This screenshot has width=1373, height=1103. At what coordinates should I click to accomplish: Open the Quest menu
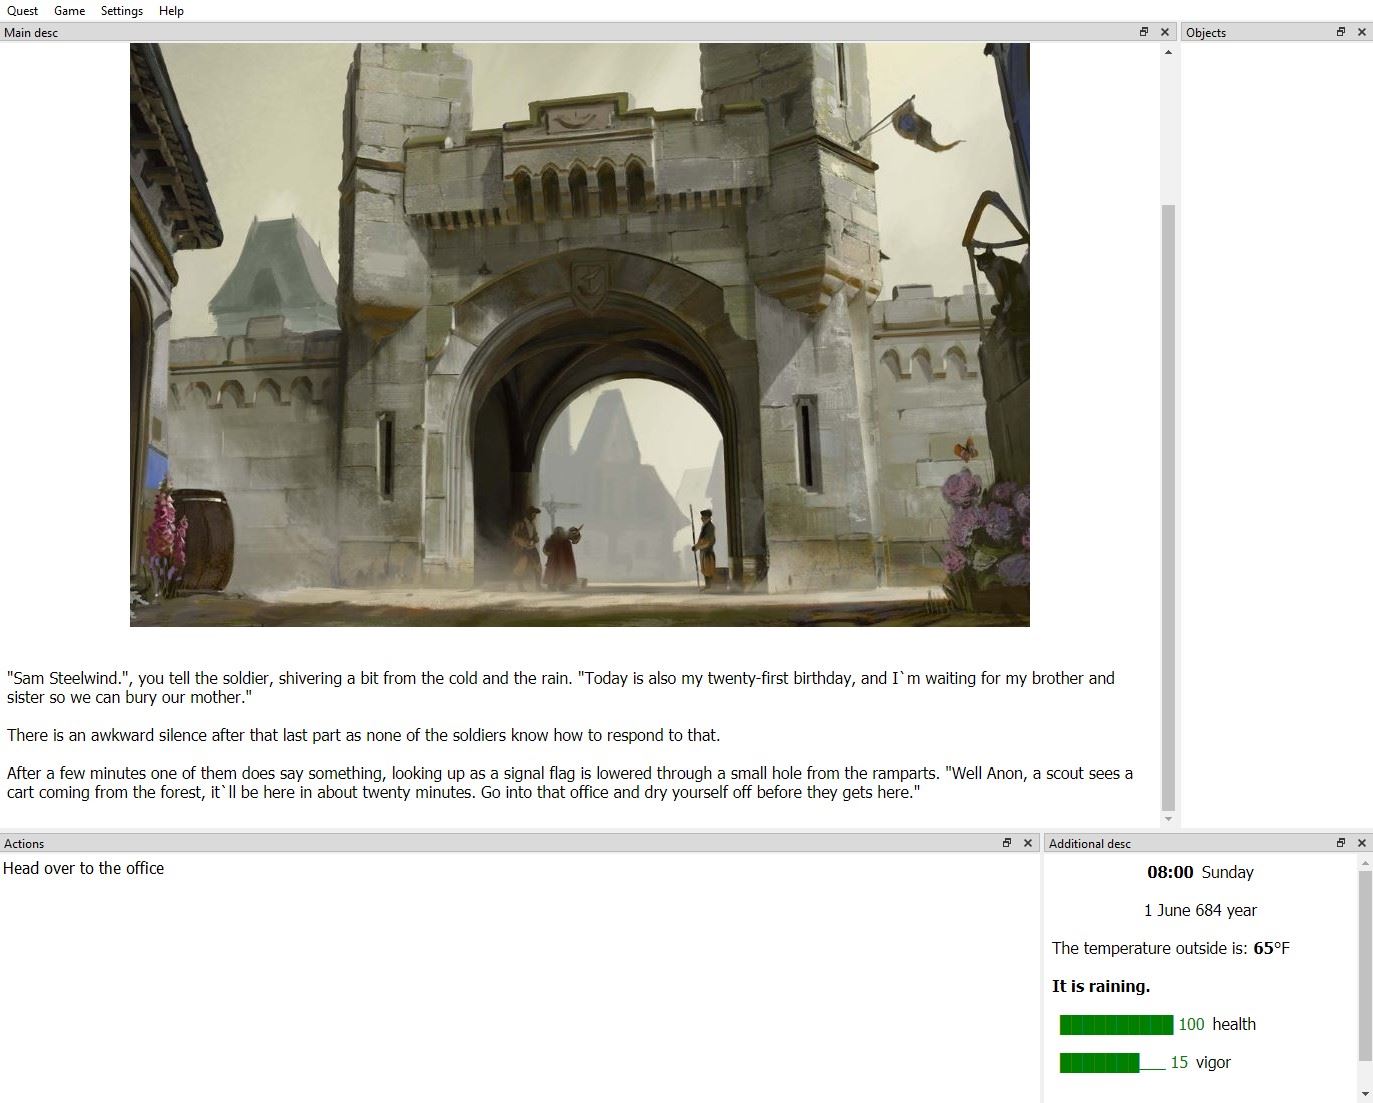click(x=22, y=11)
